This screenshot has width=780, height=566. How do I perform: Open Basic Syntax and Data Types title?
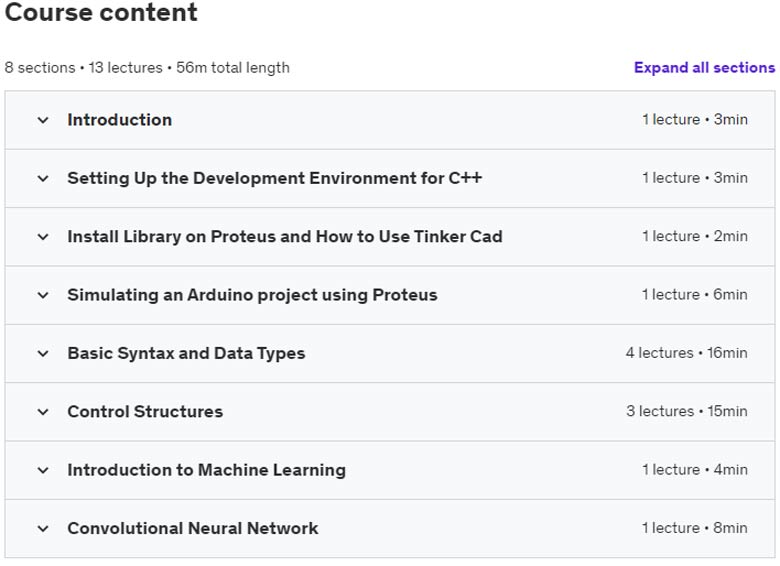[187, 353]
